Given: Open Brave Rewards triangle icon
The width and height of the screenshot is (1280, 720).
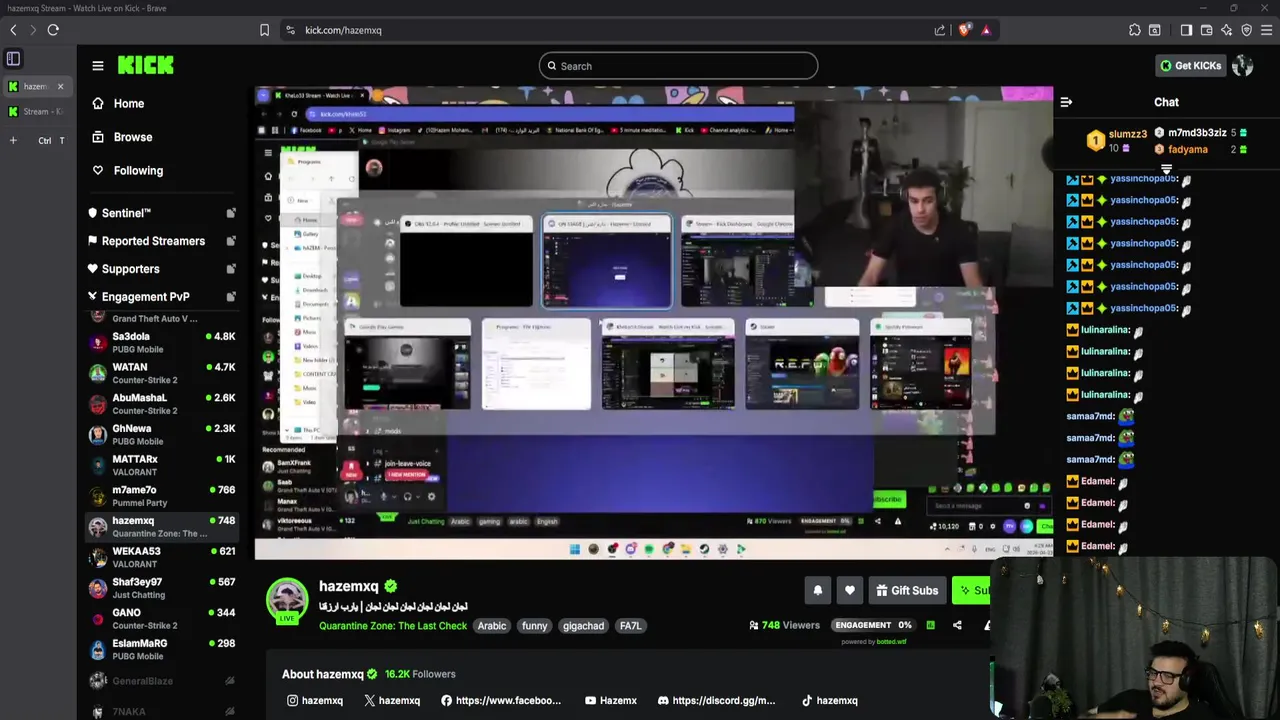Looking at the screenshot, I should pos(985,30).
